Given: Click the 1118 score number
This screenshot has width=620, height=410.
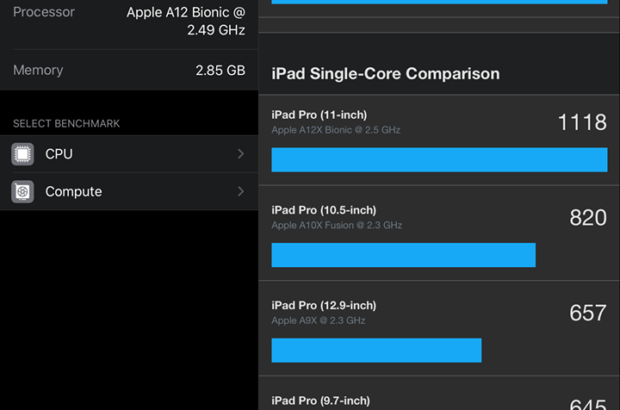Looking at the screenshot, I should click(582, 123).
